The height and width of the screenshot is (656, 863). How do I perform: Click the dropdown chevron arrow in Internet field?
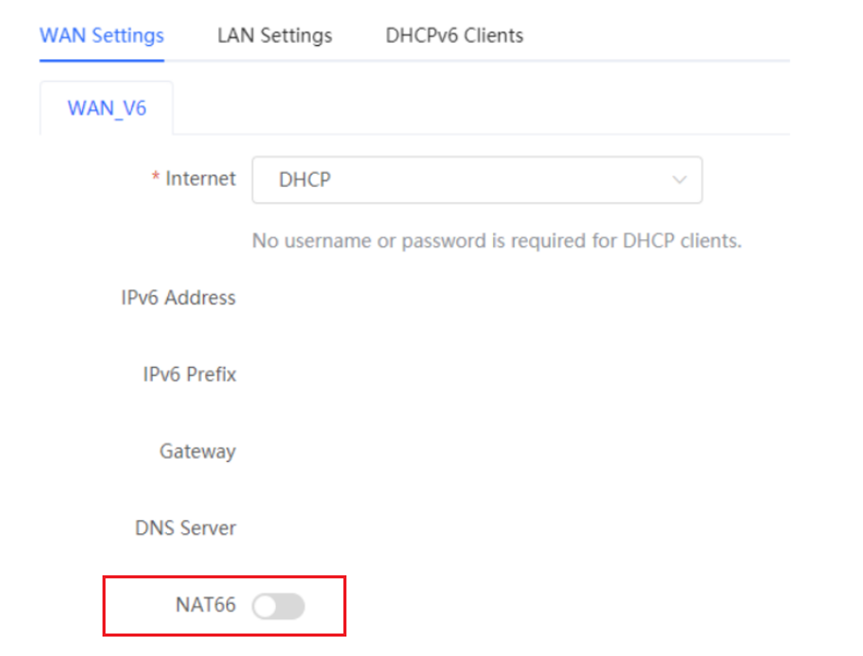point(679,180)
